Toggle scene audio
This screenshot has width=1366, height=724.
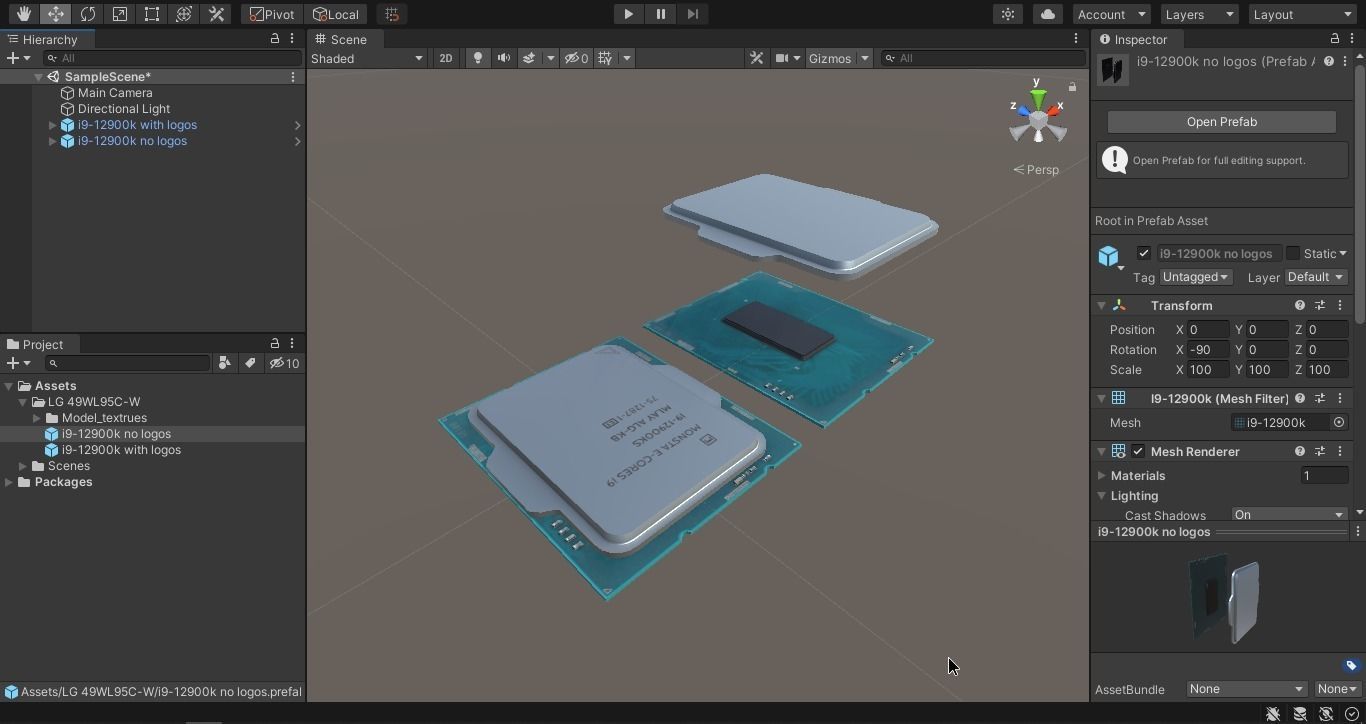[x=504, y=58]
